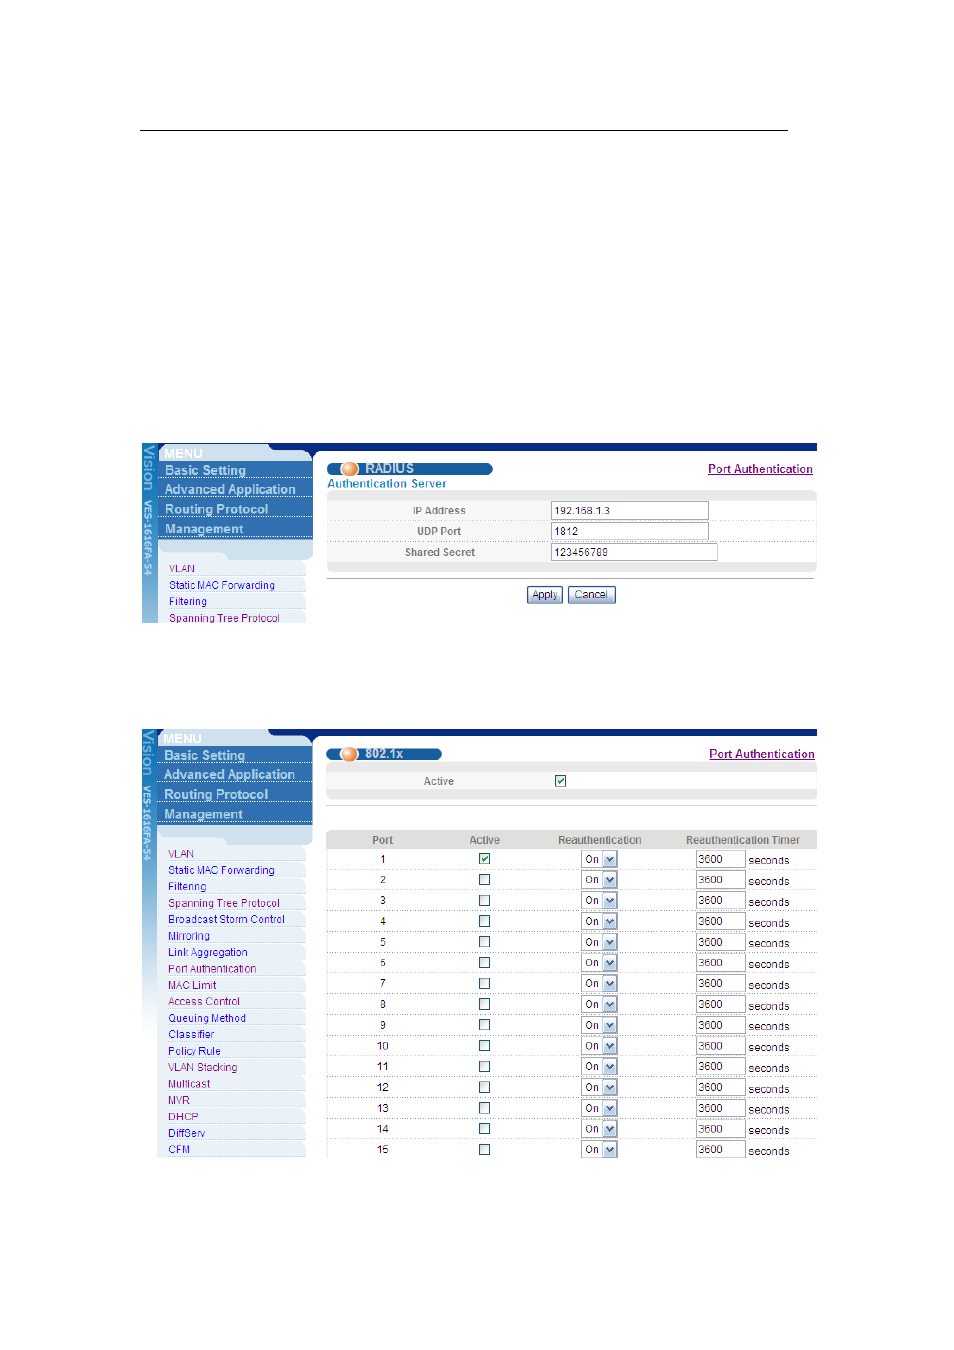Enable Active checkbox for port 5
The height and width of the screenshot is (1350, 954).
[x=485, y=942]
